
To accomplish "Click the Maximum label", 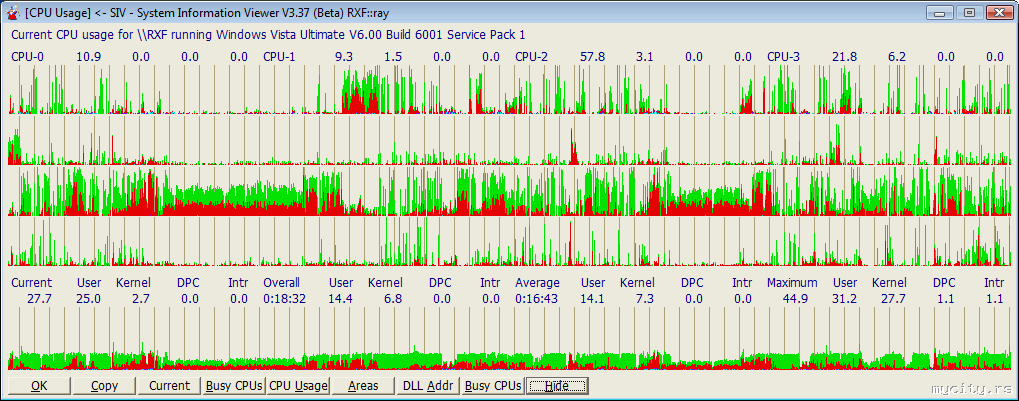I will tap(792, 283).
